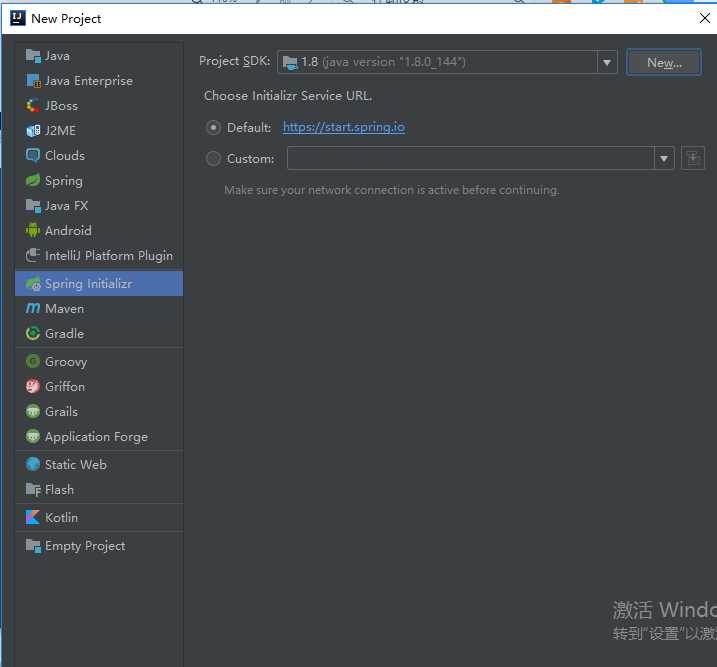
Task: Select Static Web project type
Action: 99,464
